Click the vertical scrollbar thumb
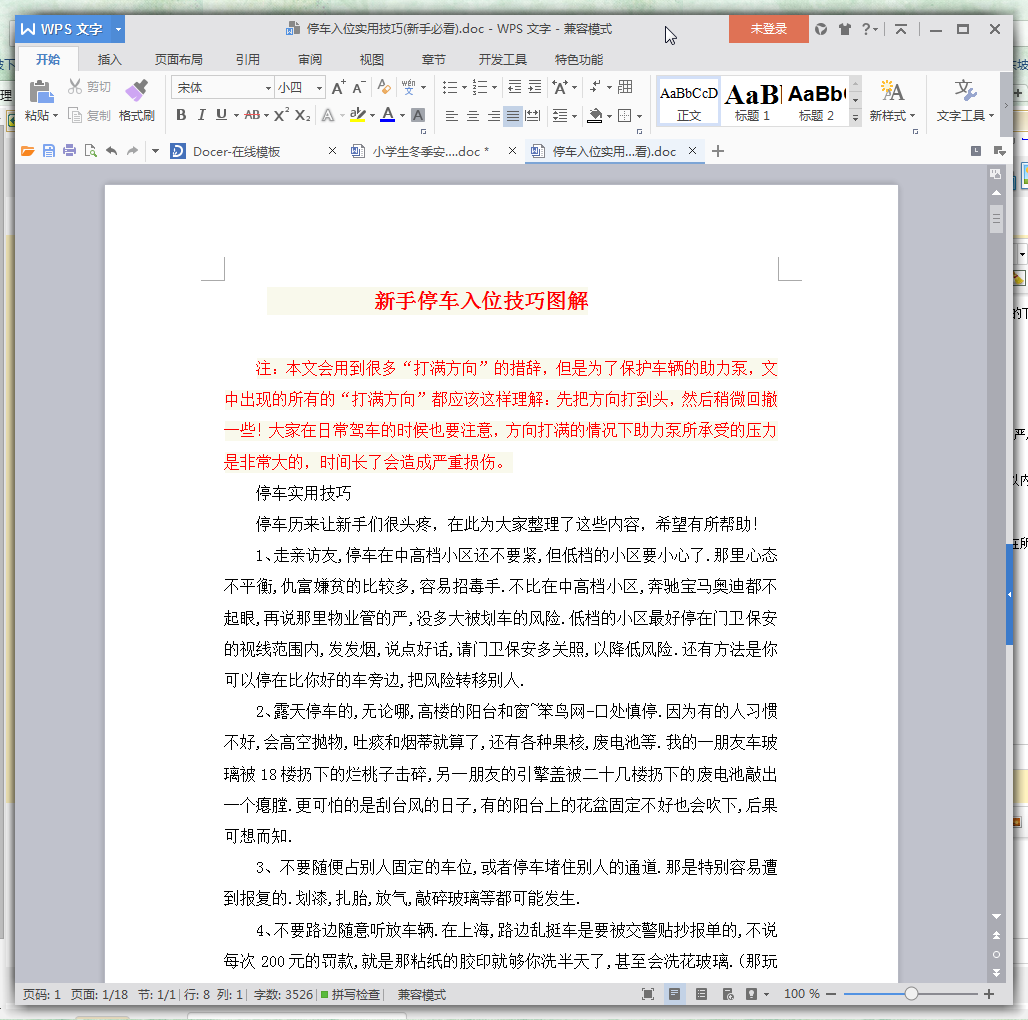This screenshot has height=1020, width=1028. click(996, 219)
